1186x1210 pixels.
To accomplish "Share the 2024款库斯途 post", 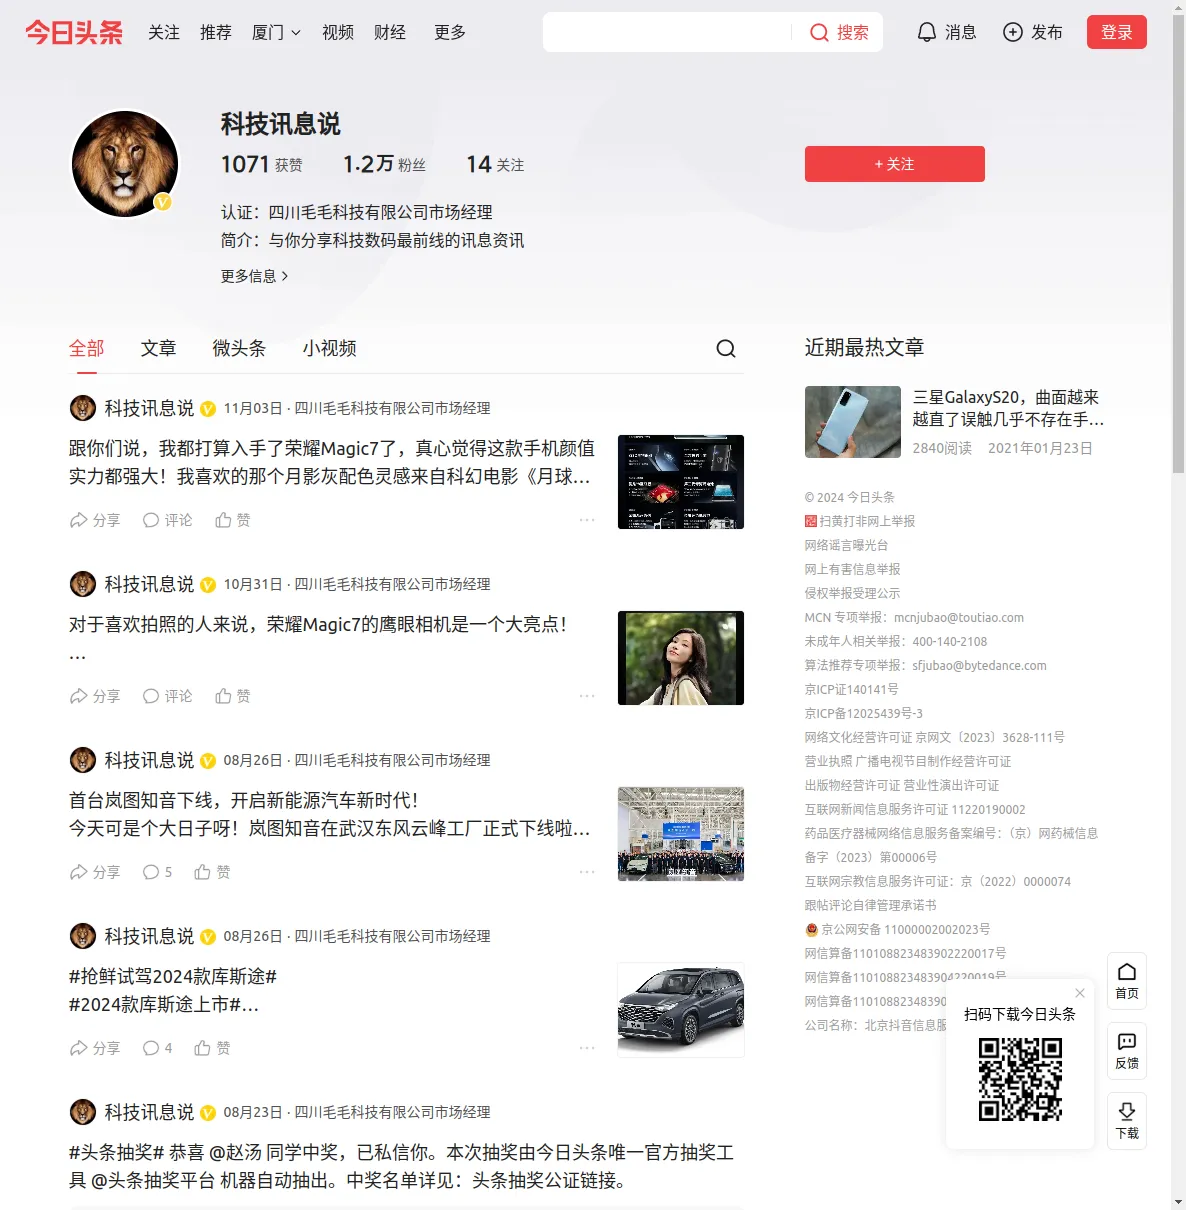I will coord(94,1048).
